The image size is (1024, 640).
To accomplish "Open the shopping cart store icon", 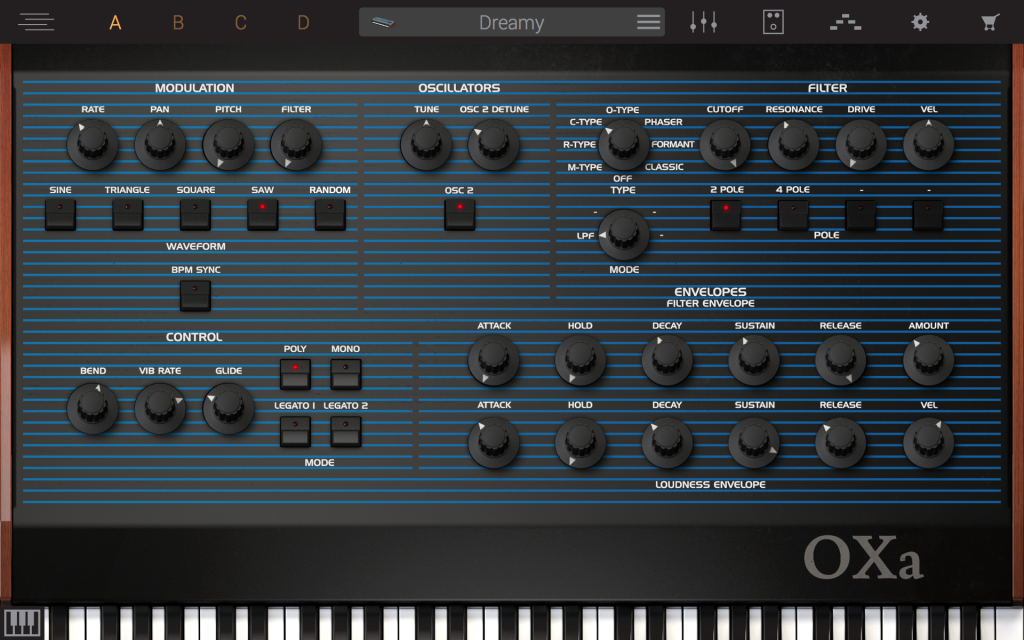I will point(990,22).
